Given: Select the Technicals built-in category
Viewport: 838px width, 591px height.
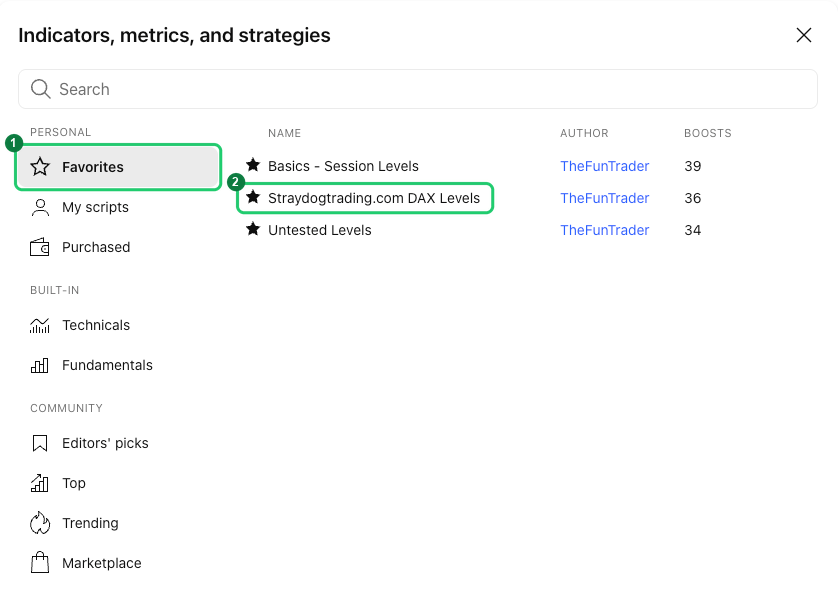Looking at the screenshot, I should (118, 325).
